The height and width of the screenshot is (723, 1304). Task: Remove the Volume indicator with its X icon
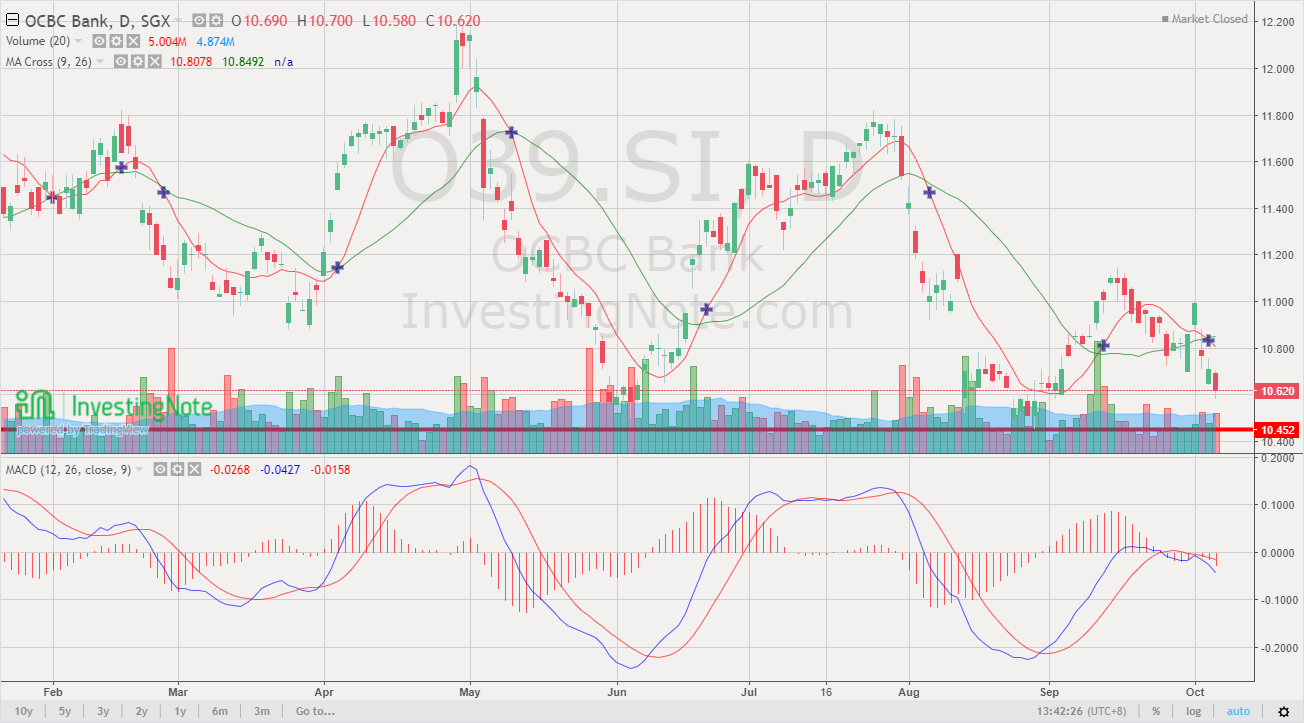131,41
